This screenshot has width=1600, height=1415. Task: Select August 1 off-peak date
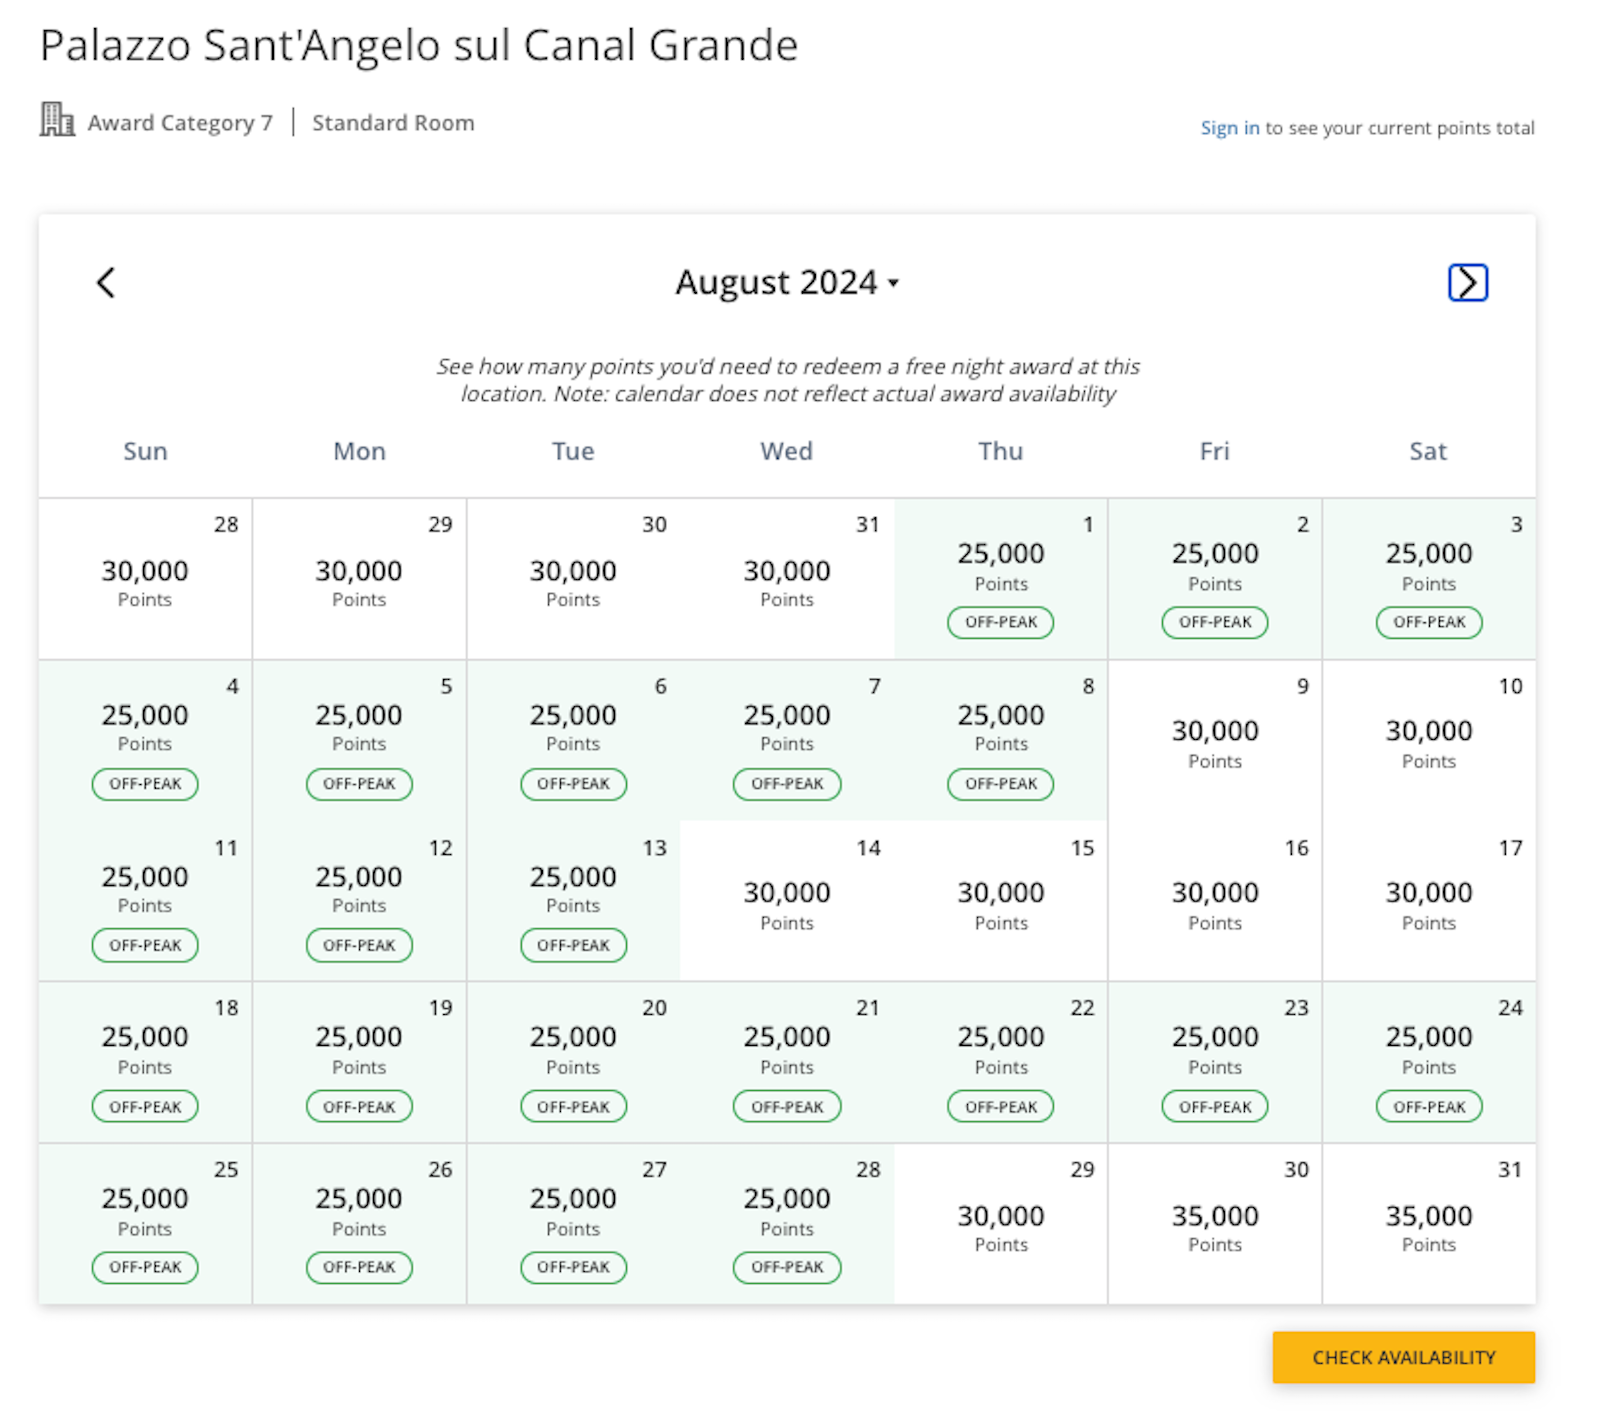pyautogui.click(x=1000, y=579)
